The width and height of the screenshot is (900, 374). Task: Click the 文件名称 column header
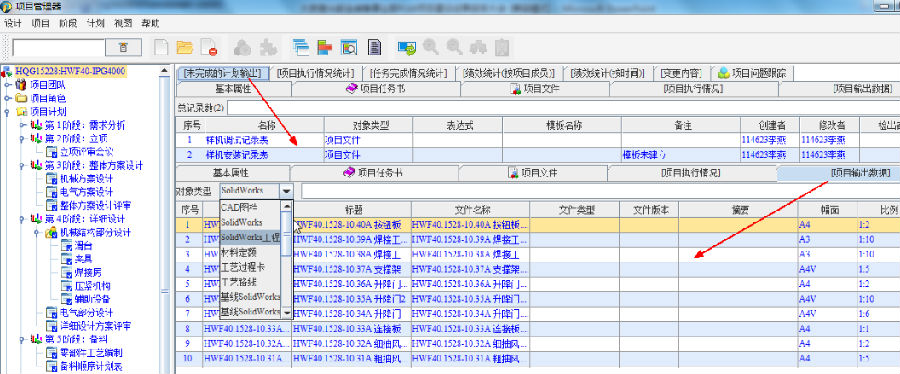tap(471, 209)
